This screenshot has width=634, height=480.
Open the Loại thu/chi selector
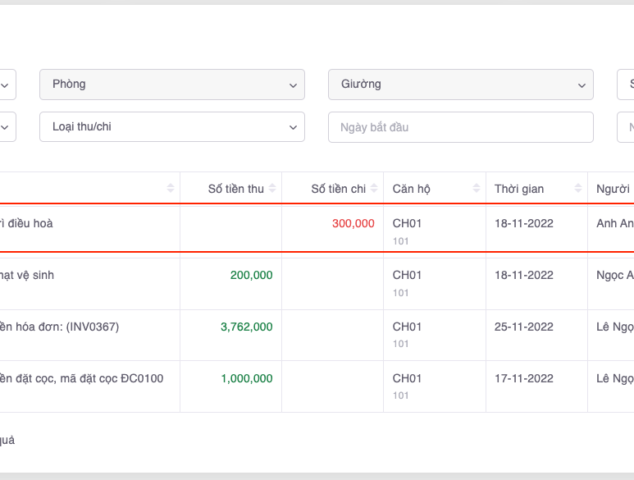pos(171,127)
